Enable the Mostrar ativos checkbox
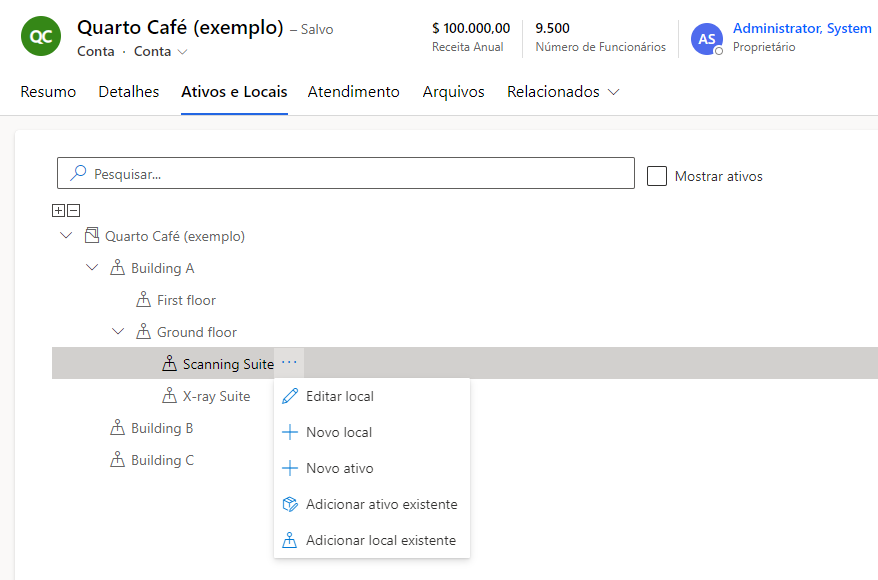Viewport: 878px width, 580px height. (657, 176)
